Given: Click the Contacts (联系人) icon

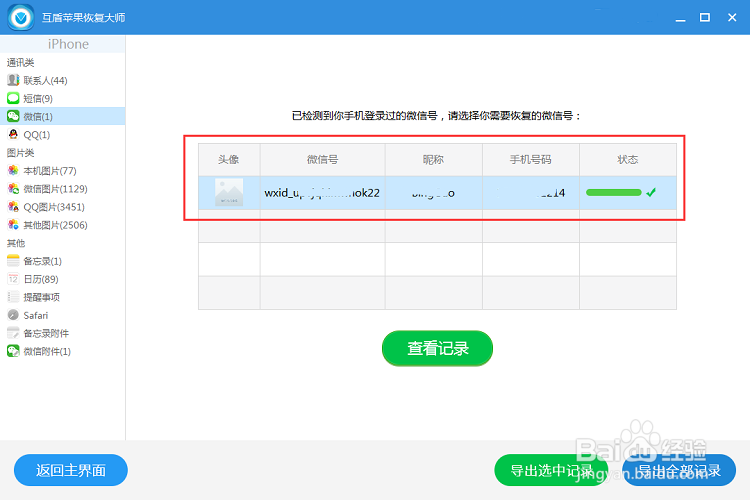Looking at the screenshot, I should 13,80.
